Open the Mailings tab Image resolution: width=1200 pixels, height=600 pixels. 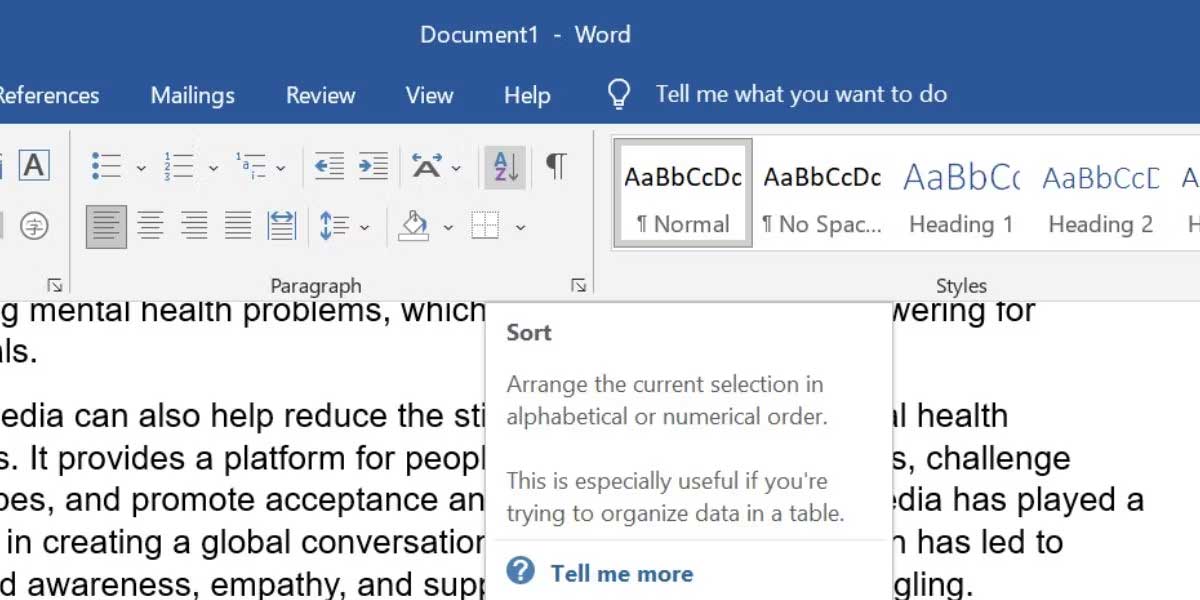tap(193, 96)
